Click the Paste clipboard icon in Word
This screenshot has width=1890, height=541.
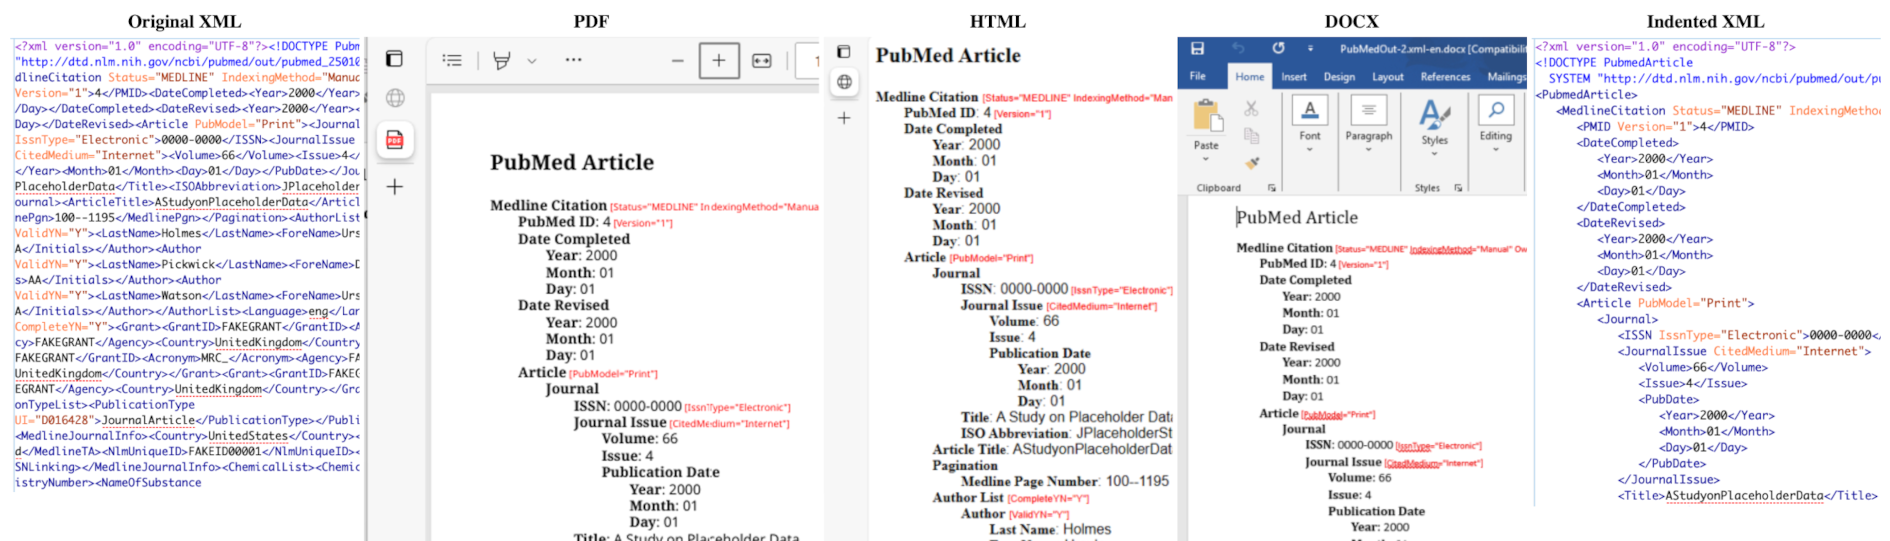tap(1207, 116)
